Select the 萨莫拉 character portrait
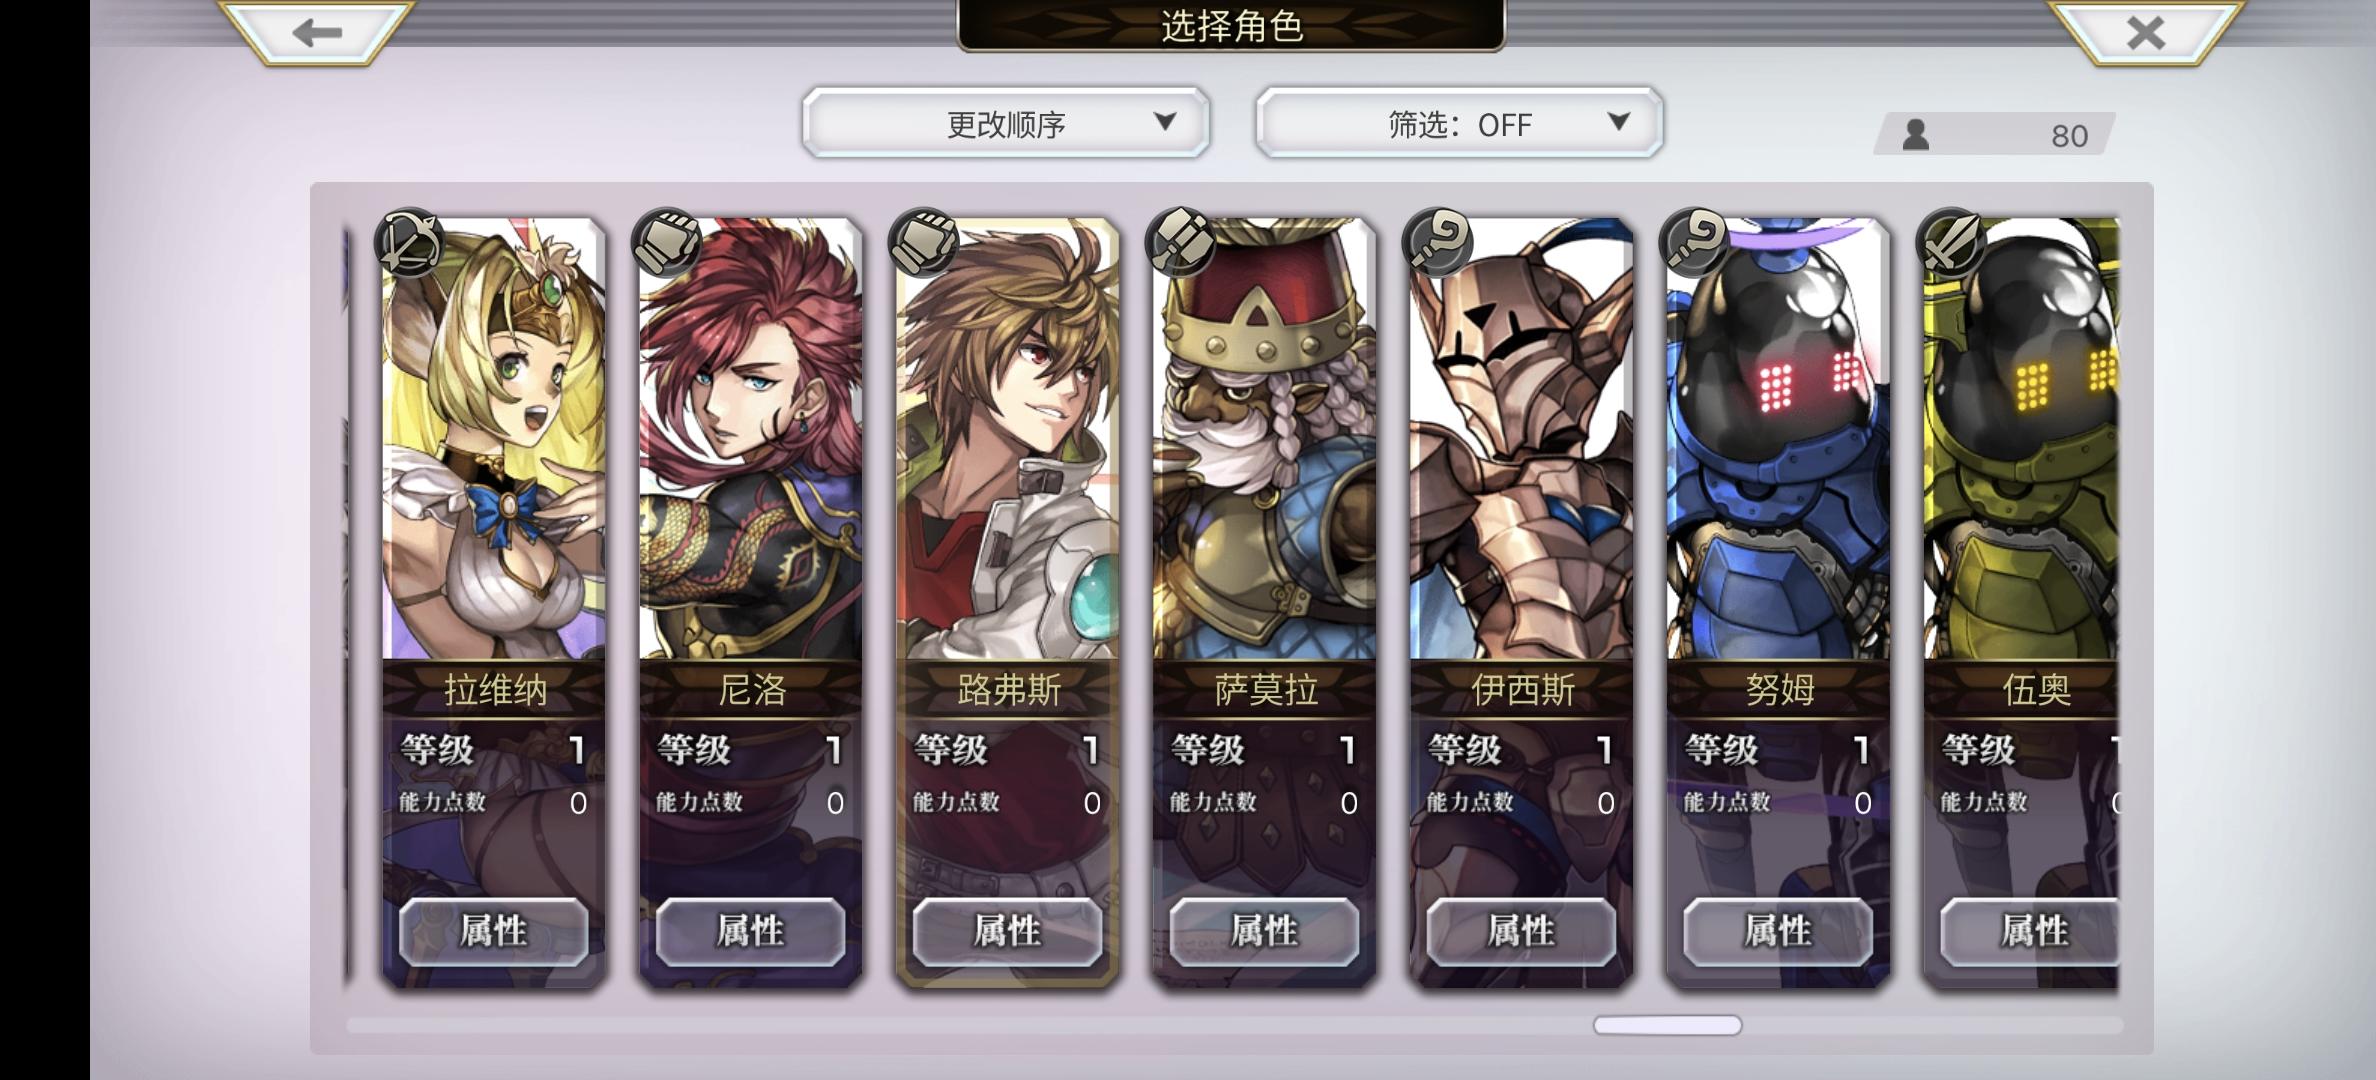 click(x=1265, y=440)
